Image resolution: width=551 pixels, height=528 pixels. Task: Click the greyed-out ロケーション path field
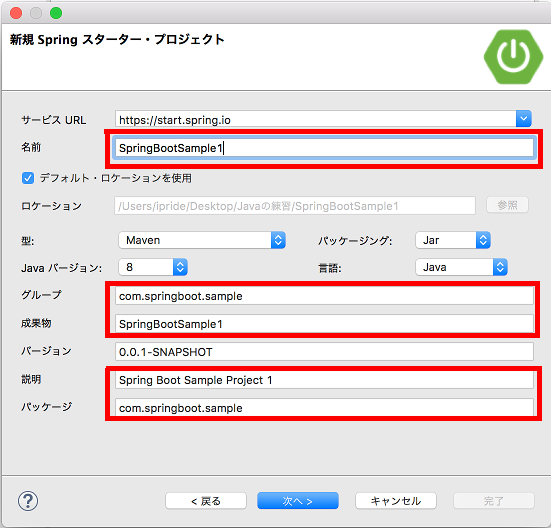point(295,206)
